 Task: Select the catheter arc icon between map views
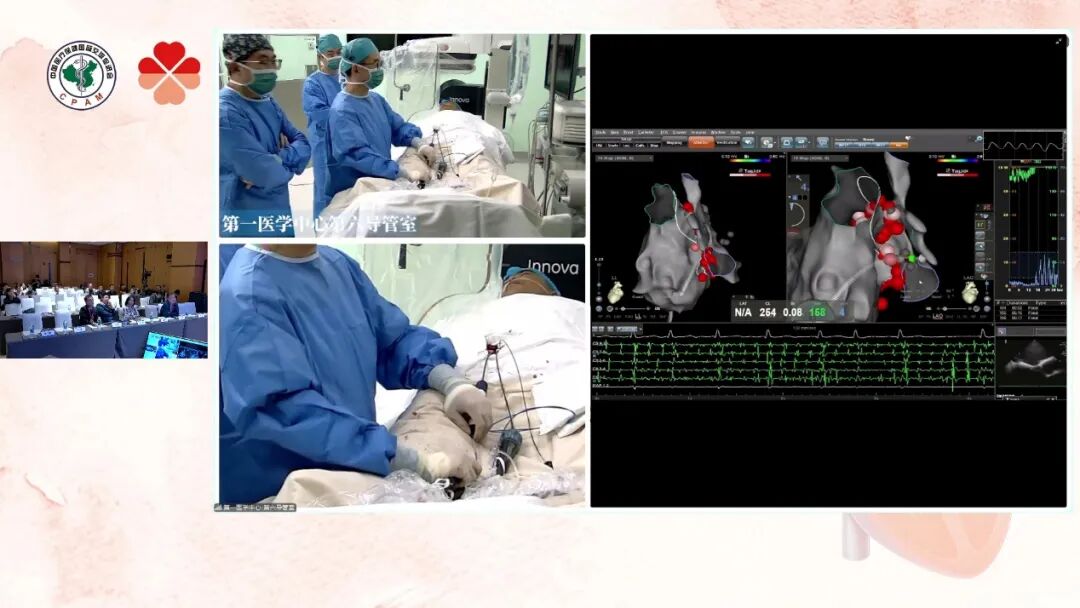(796, 213)
